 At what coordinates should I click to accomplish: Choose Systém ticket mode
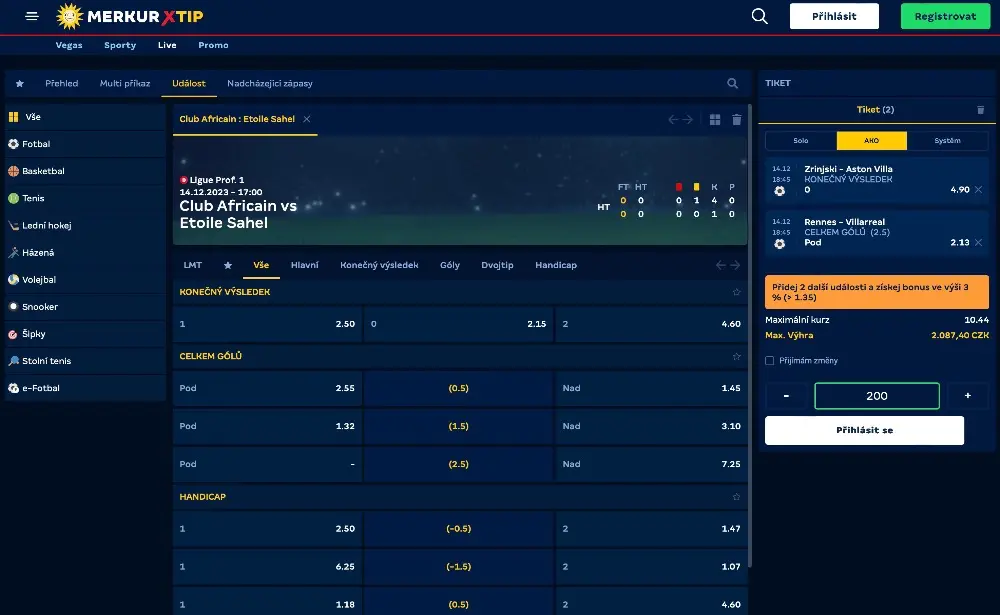[x=947, y=140]
